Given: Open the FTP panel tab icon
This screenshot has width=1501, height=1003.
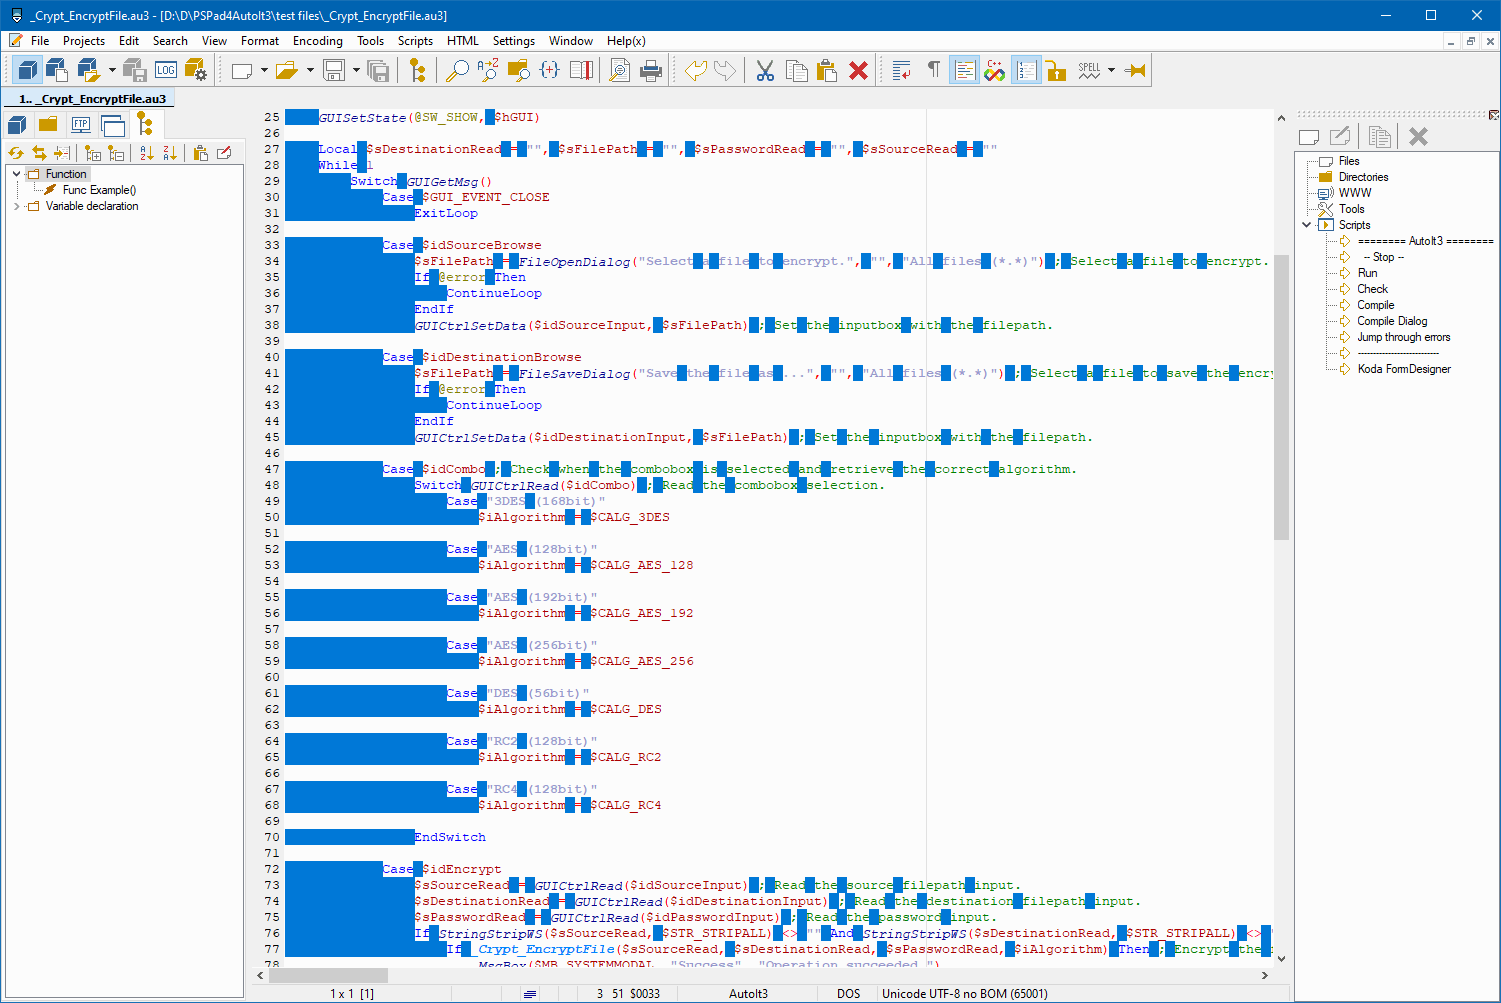Looking at the screenshot, I should [81, 125].
